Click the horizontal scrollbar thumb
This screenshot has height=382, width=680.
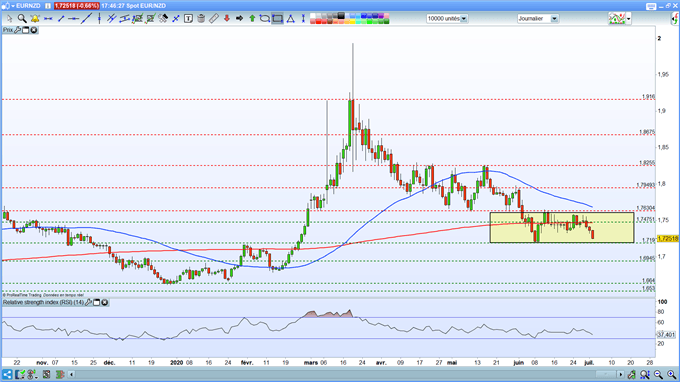tap(606, 374)
